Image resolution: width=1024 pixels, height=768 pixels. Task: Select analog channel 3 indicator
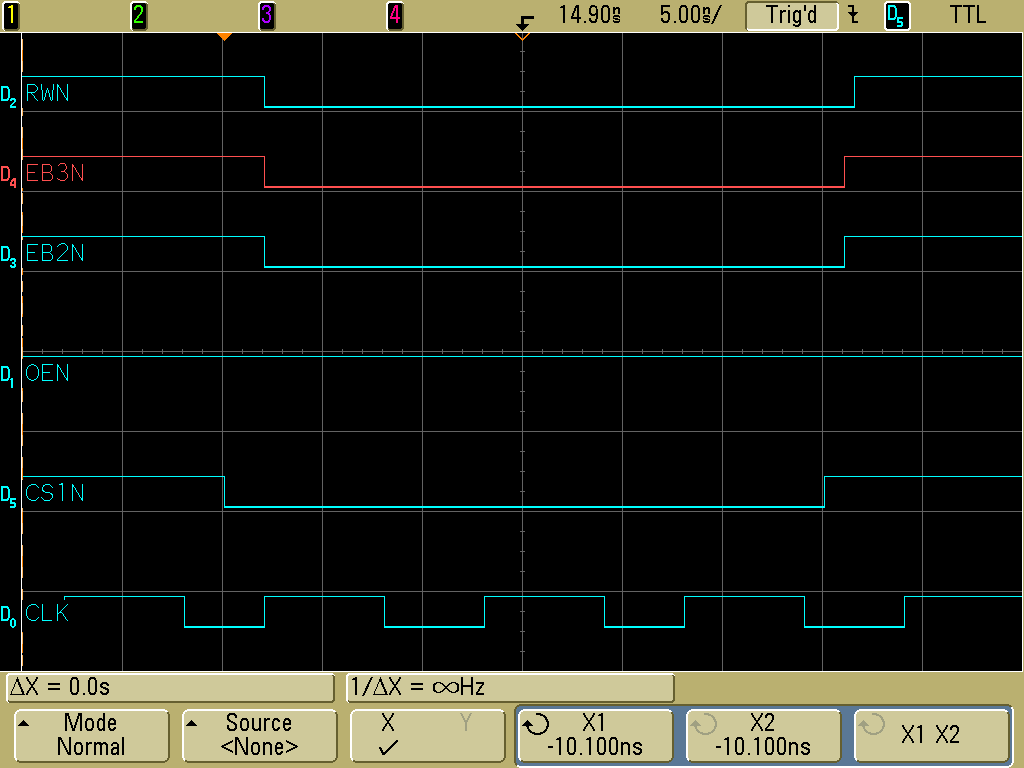click(x=266, y=15)
